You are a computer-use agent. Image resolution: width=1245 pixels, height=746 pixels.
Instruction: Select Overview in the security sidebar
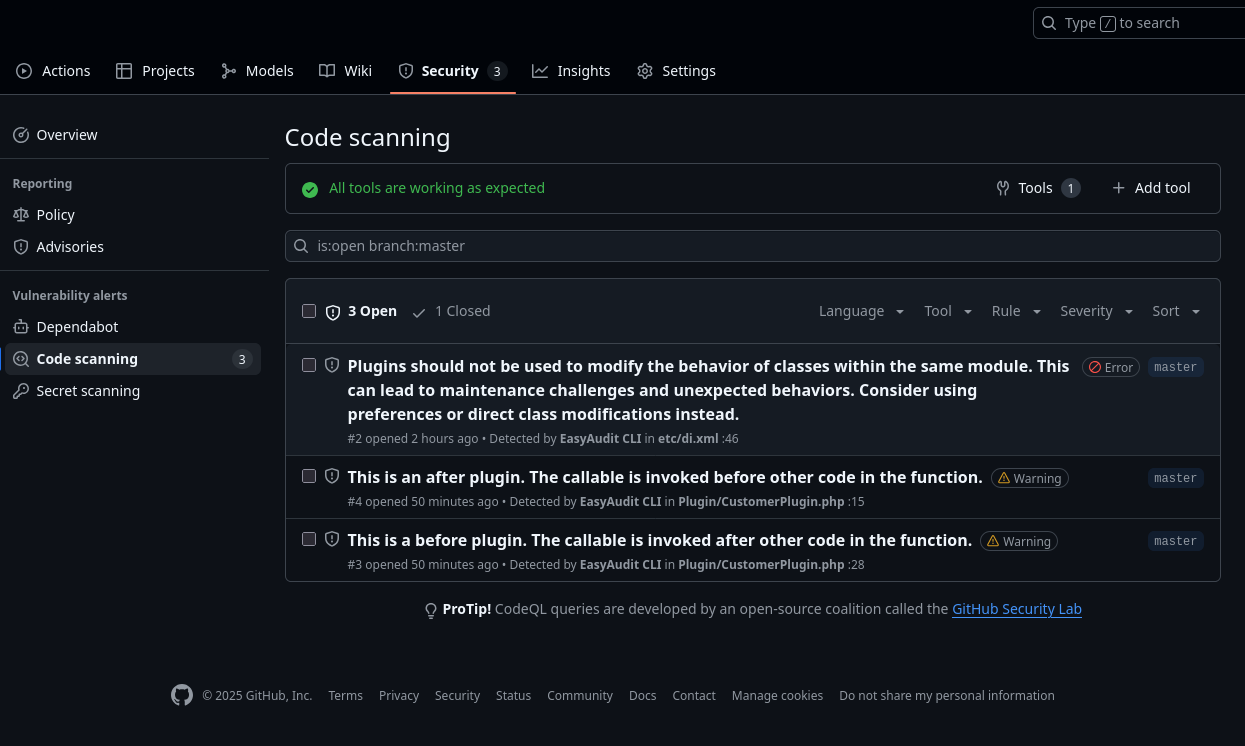(134, 135)
